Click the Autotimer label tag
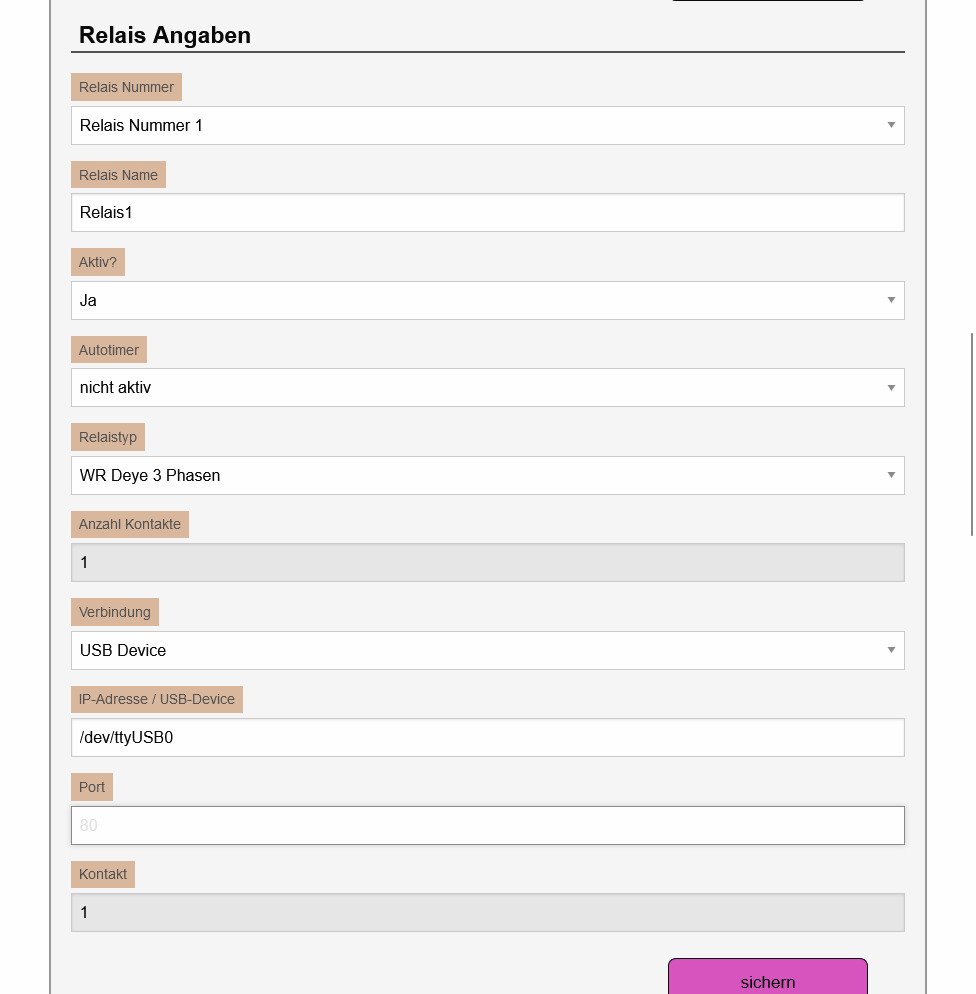976x994 pixels. 109,350
